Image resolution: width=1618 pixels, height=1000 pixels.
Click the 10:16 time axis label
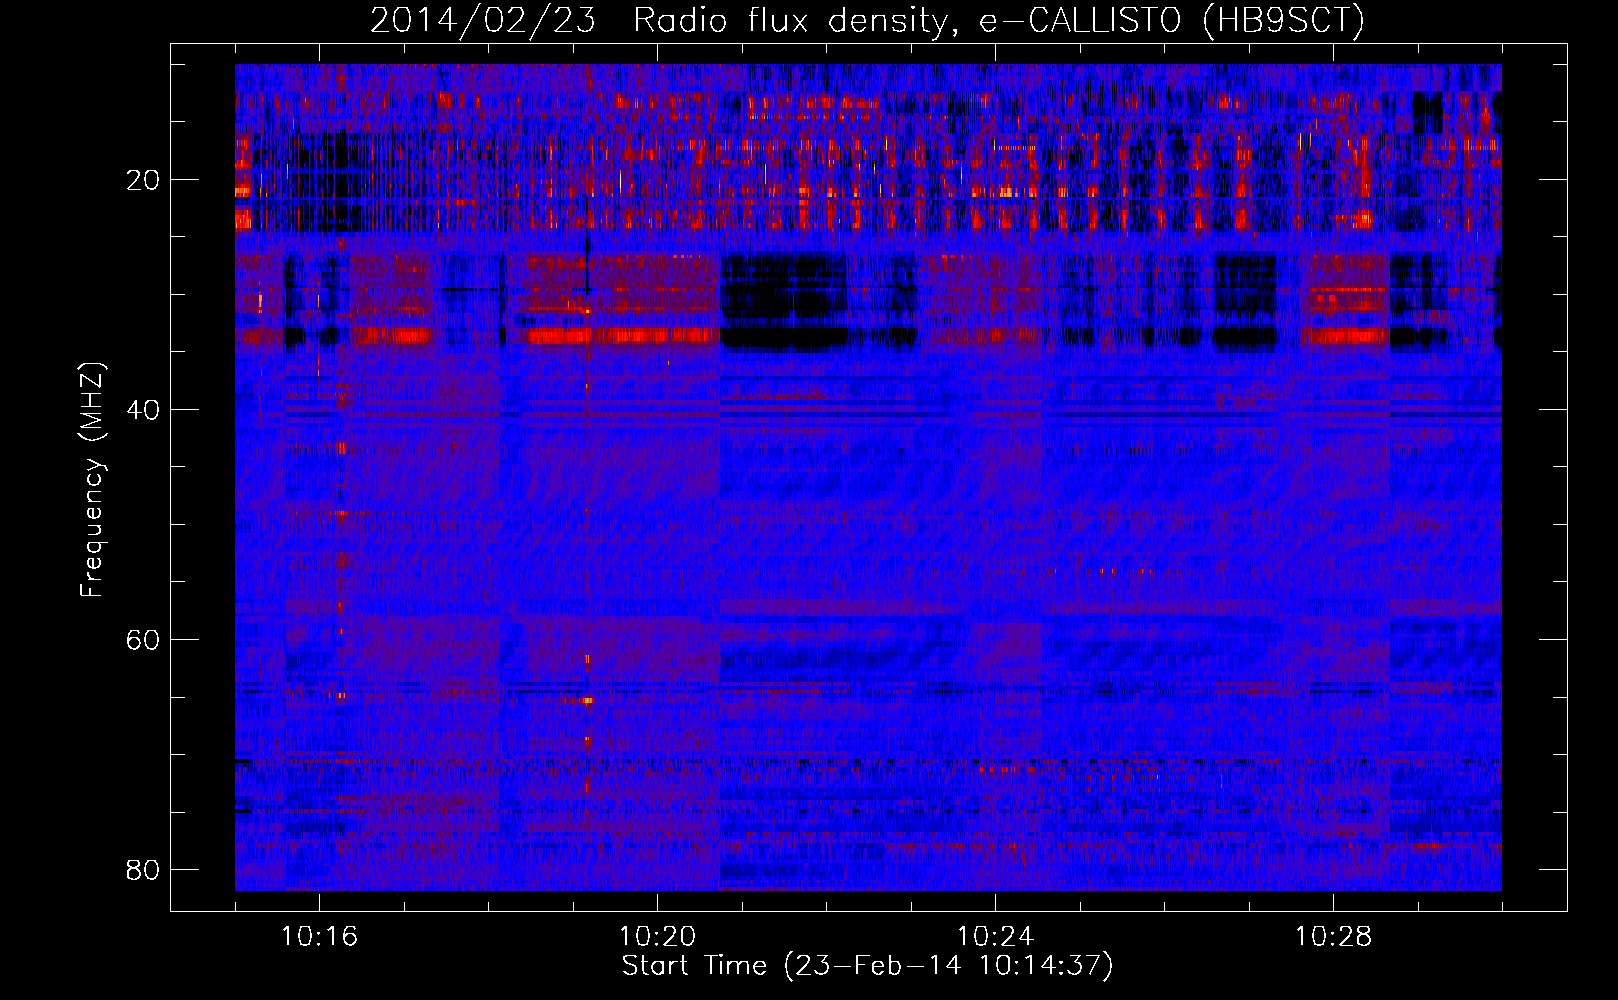[x=319, y=936]
